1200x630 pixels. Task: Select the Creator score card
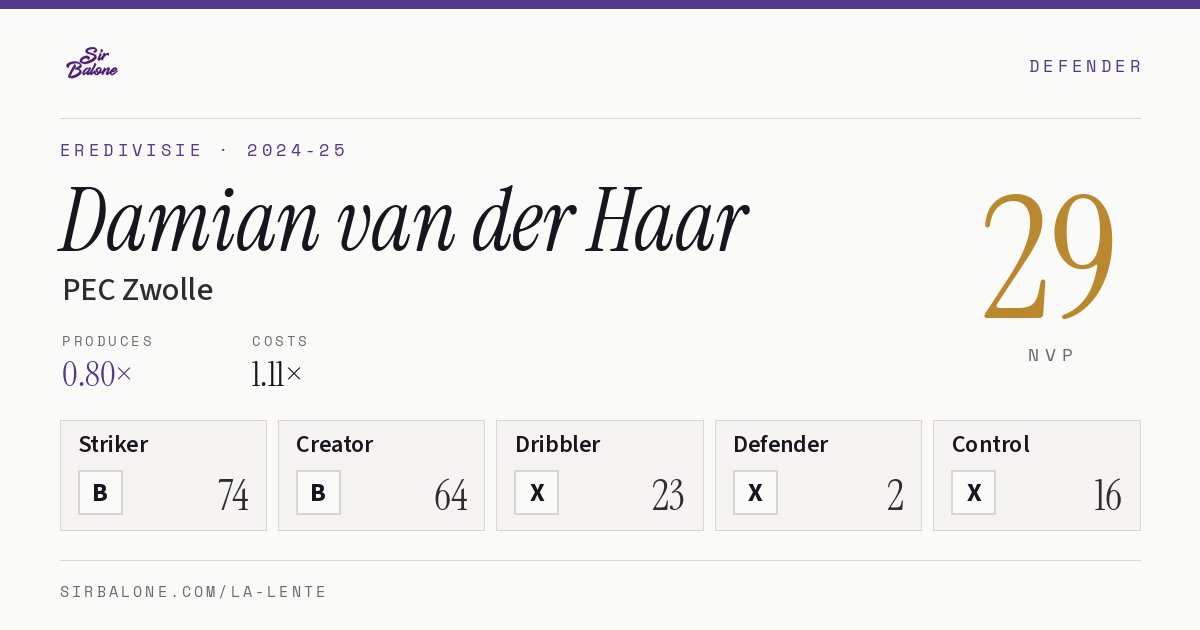[381, 475]
